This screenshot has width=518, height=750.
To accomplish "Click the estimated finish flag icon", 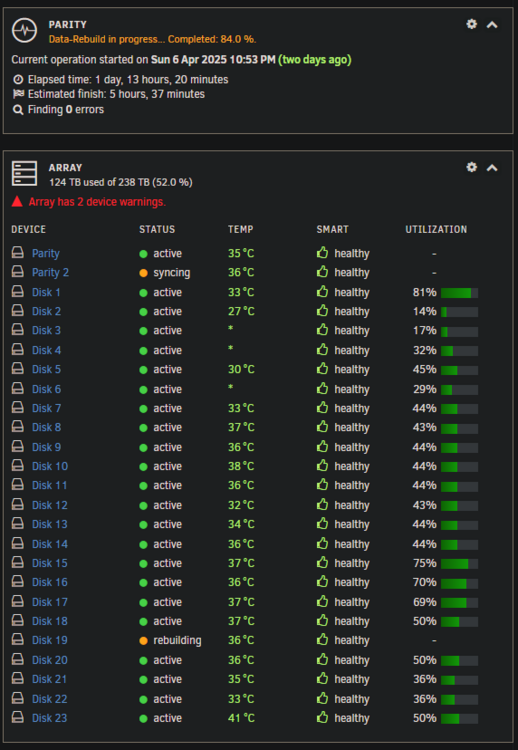I will click(x=18, y=94).
